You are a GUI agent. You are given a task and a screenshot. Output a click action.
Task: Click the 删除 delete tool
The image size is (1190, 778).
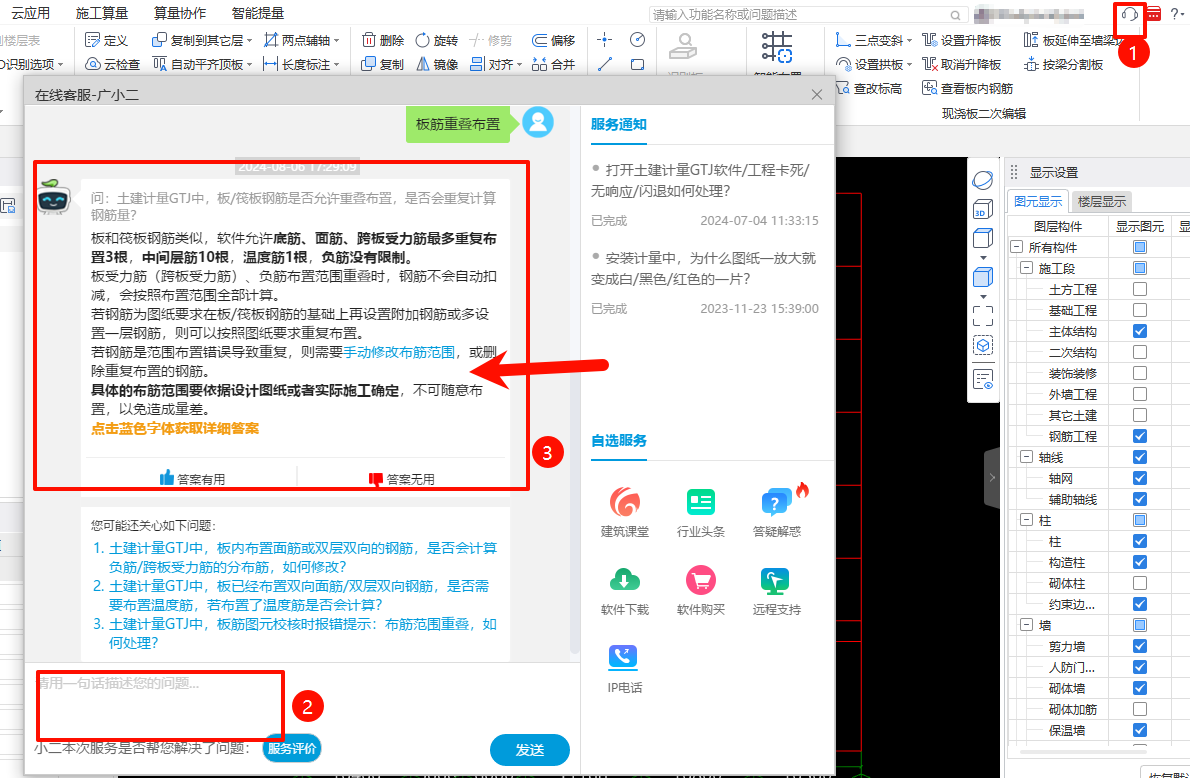point(383,40)
